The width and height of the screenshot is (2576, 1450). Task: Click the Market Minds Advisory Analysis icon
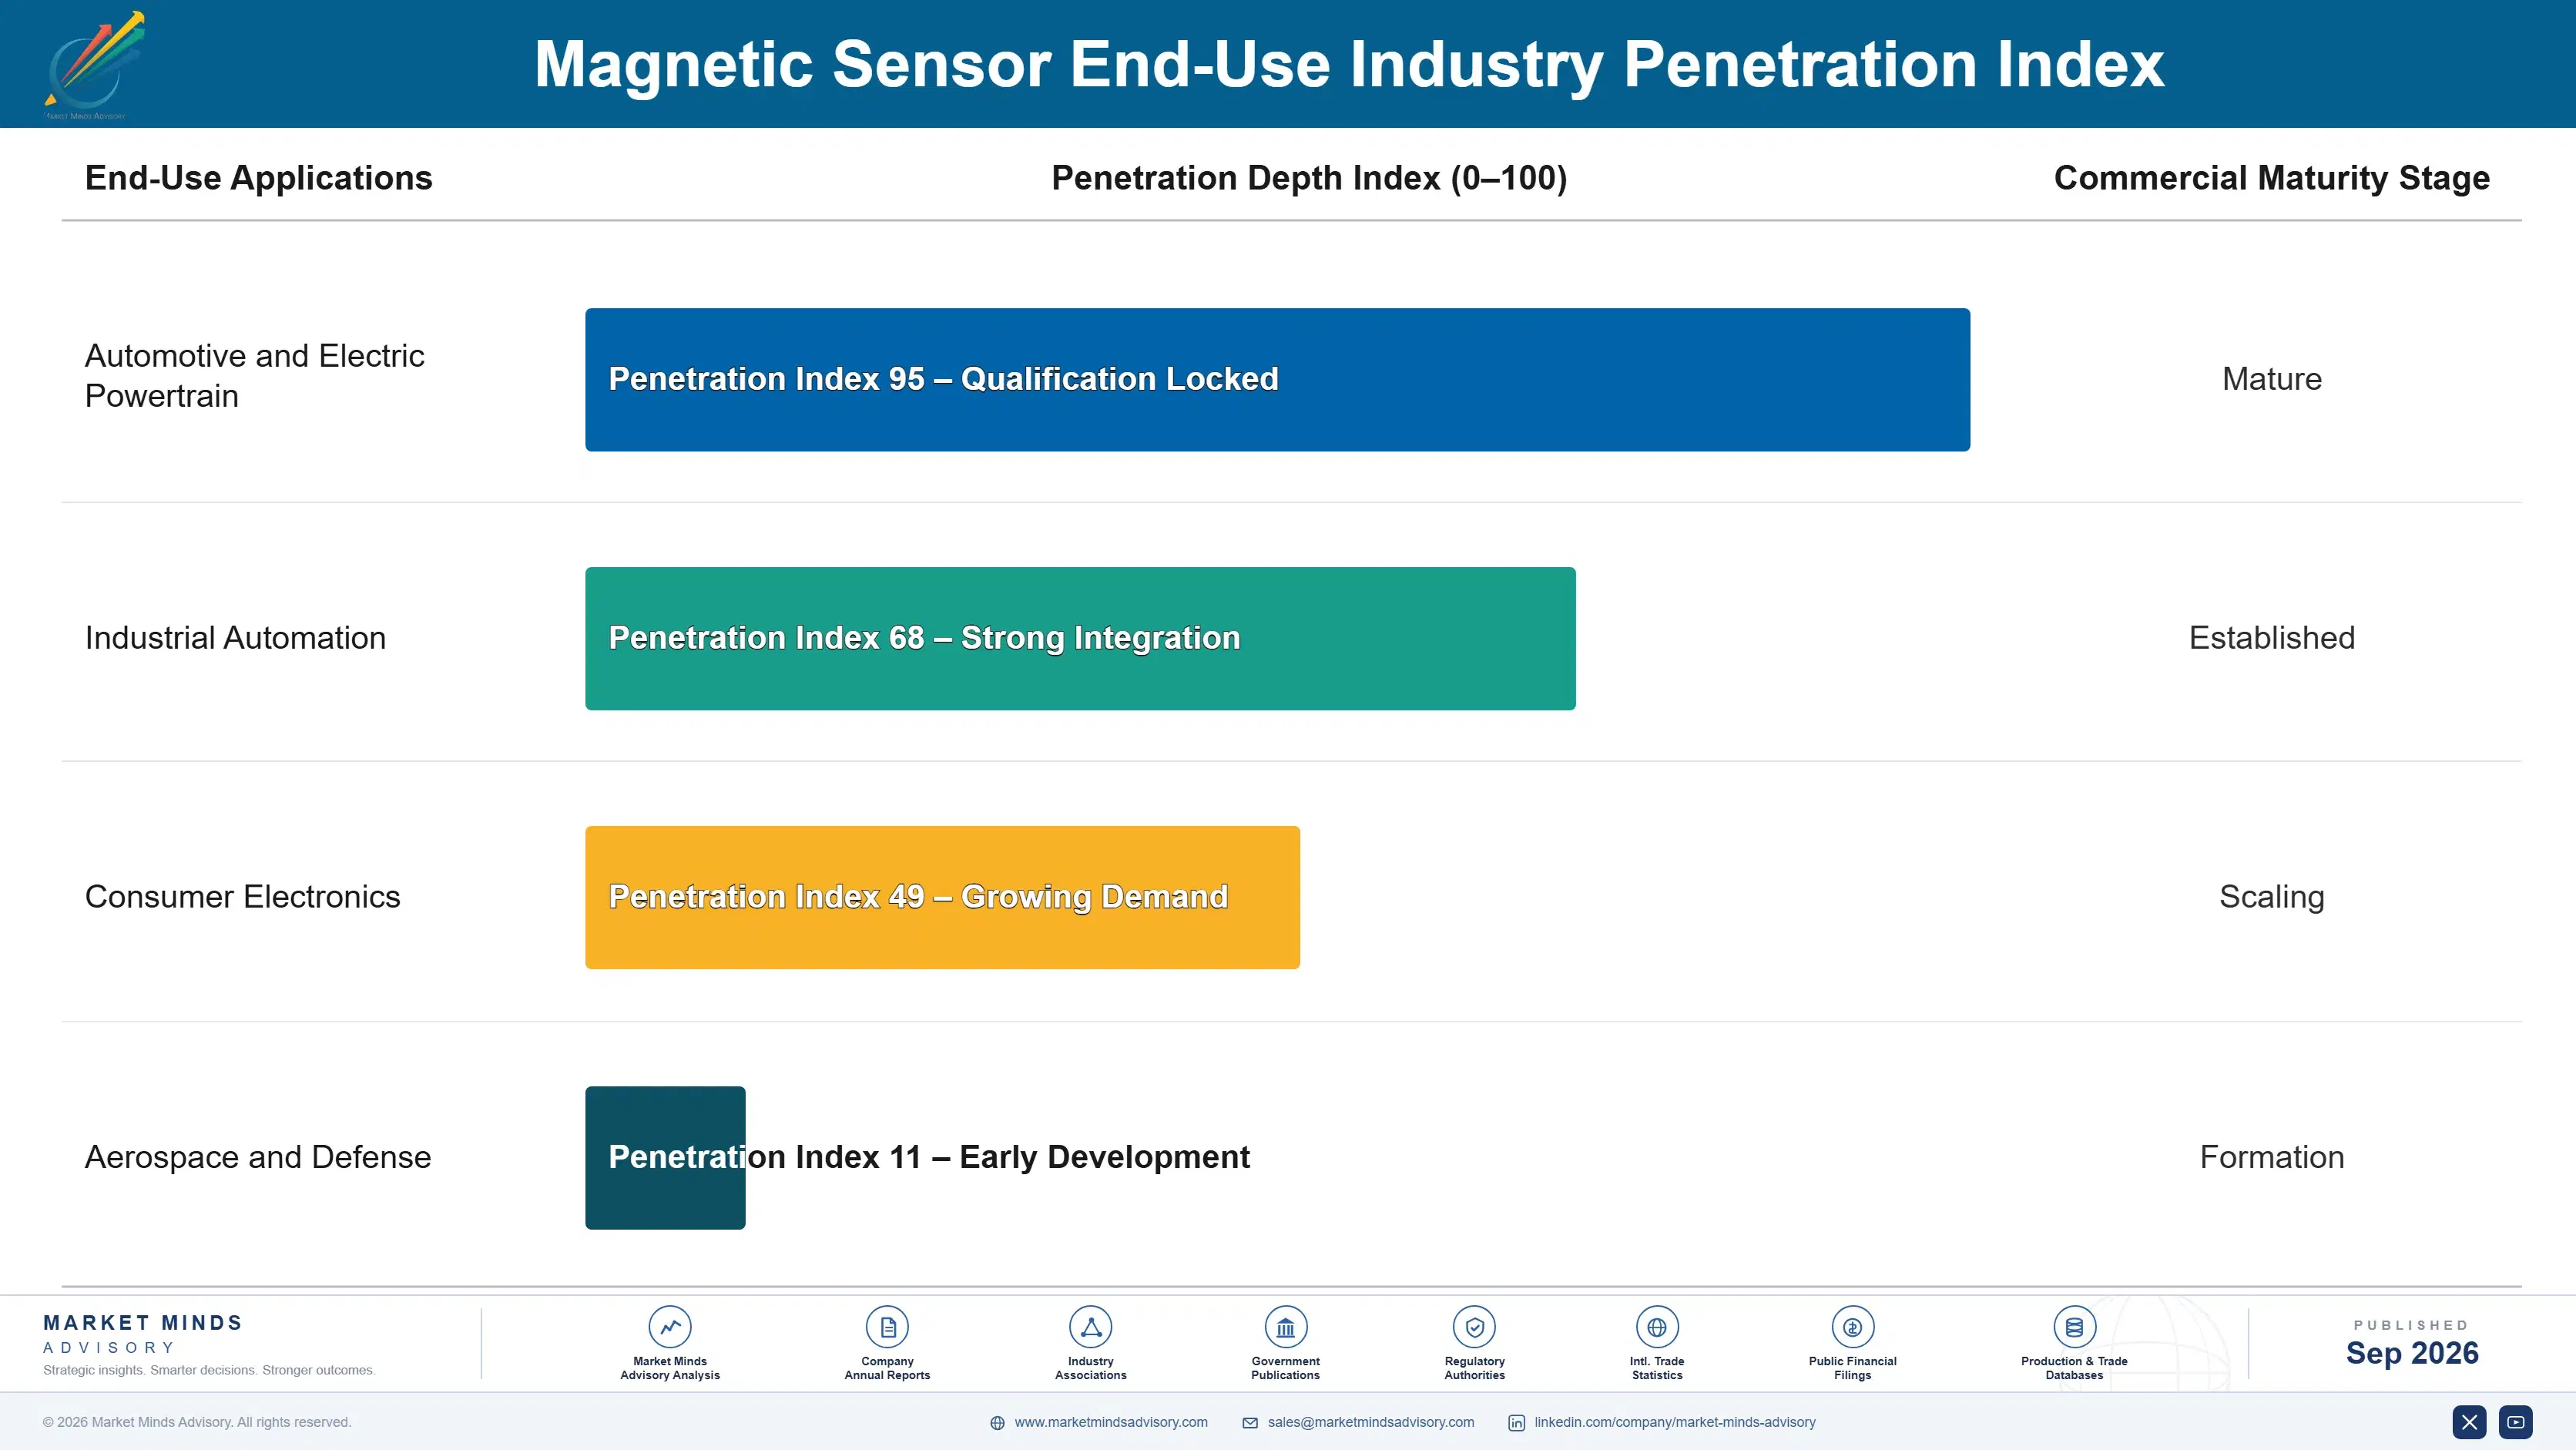(x=670, y=1327)
